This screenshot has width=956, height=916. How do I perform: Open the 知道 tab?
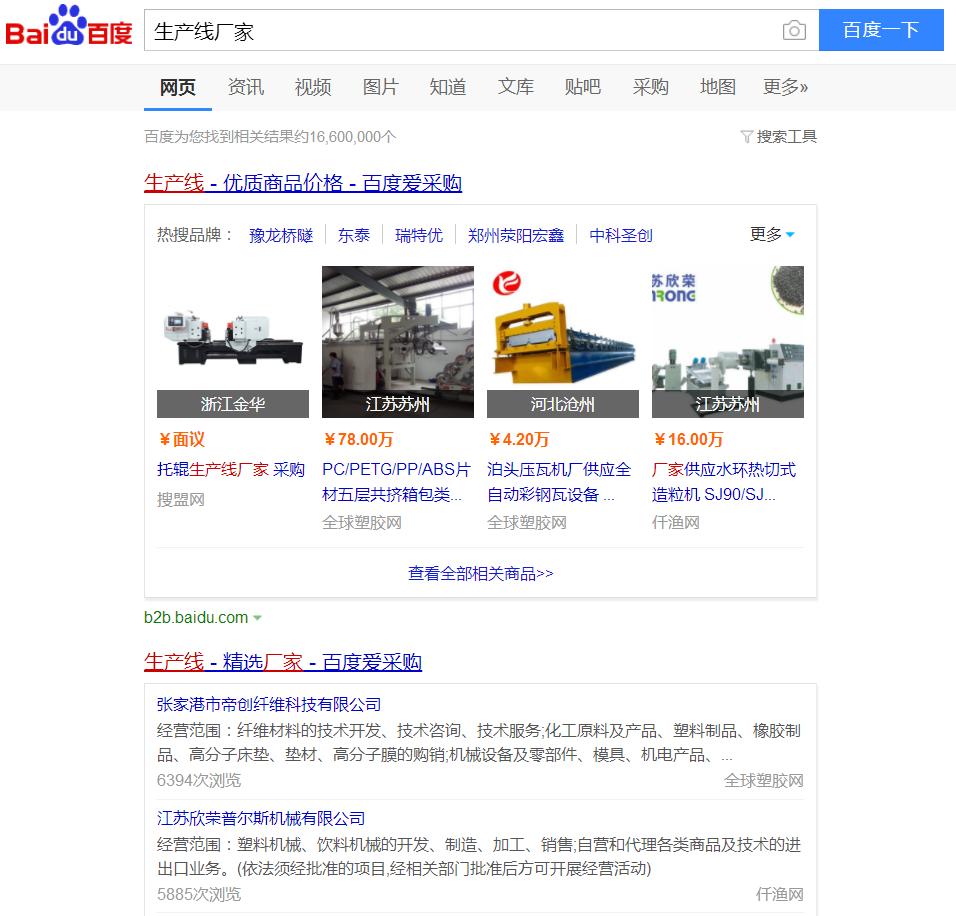click(448, 87)
